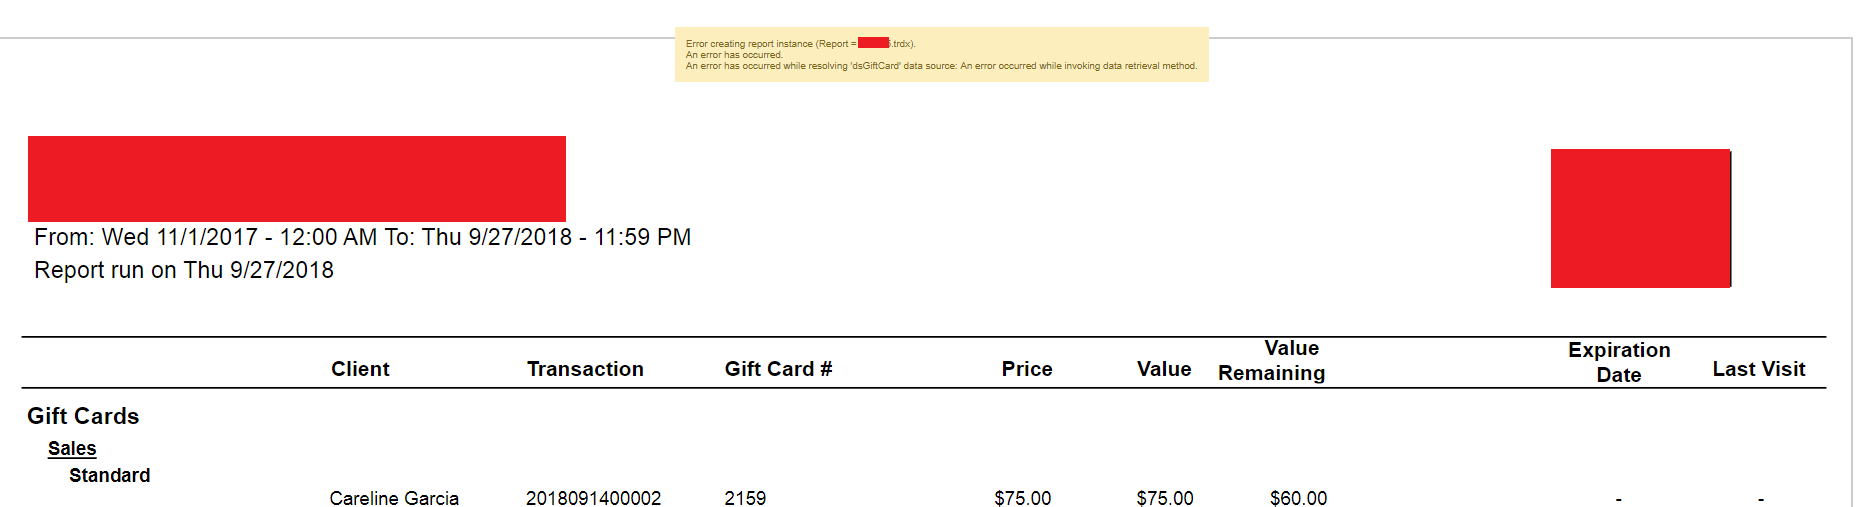
Task: Click gift card number 2159
Action: [x=745, y=498]
